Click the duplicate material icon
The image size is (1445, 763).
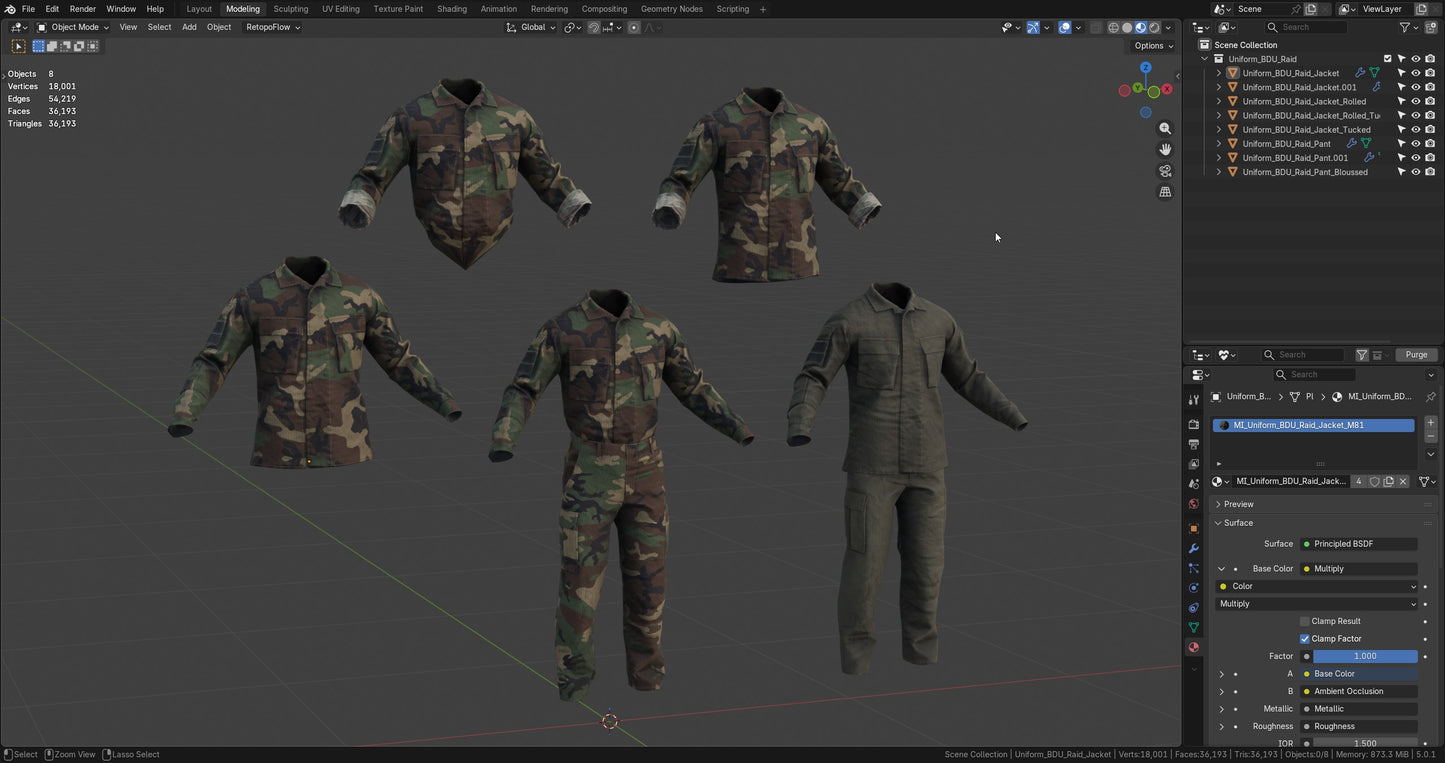1388,482
